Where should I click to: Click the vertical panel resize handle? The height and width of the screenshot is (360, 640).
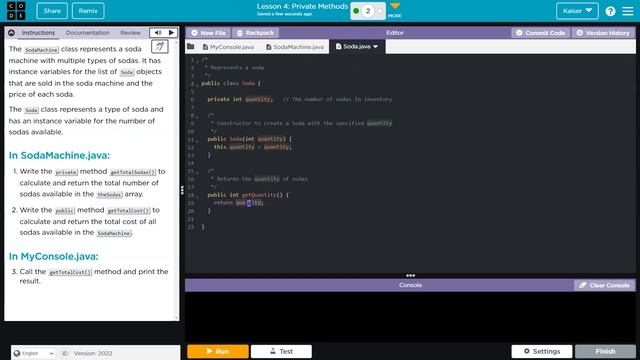182,190
